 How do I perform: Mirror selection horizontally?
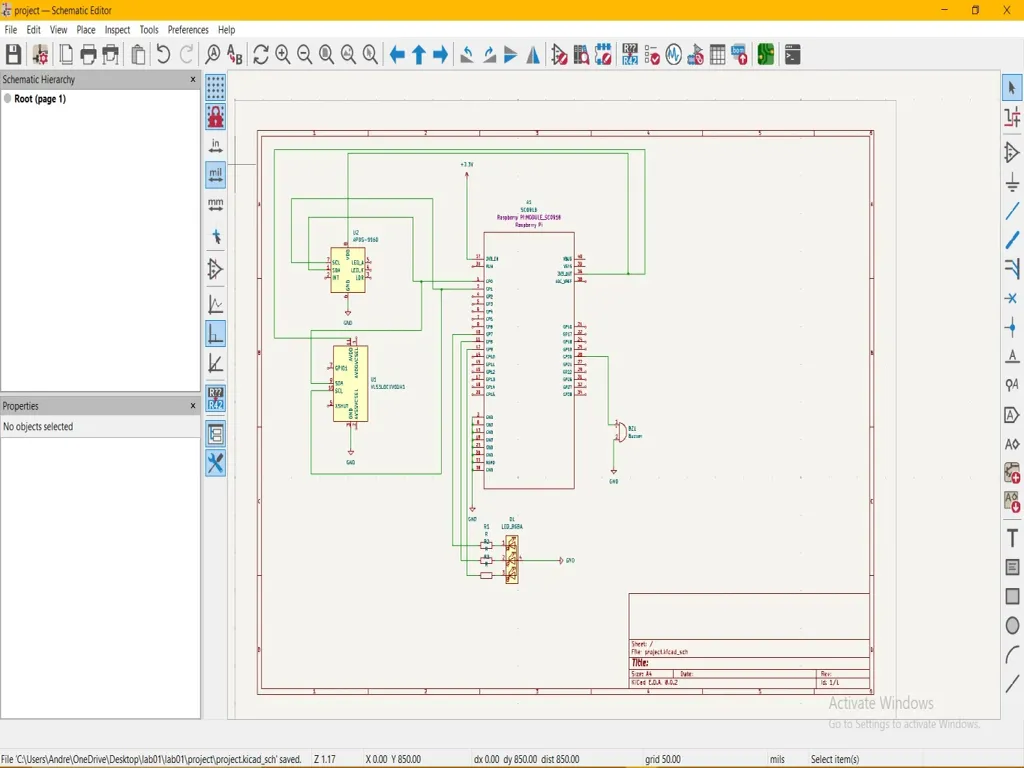533,55
